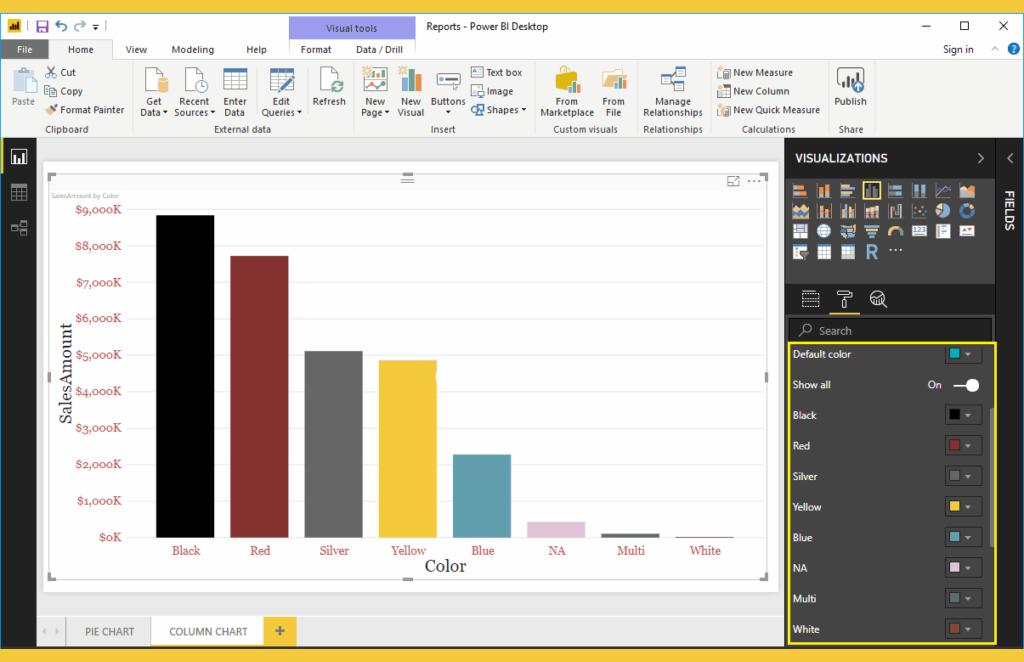Viewport: 1024px width, 662px height.
Task: Click the Black bar in the chart
Action: tap(185, 377)
